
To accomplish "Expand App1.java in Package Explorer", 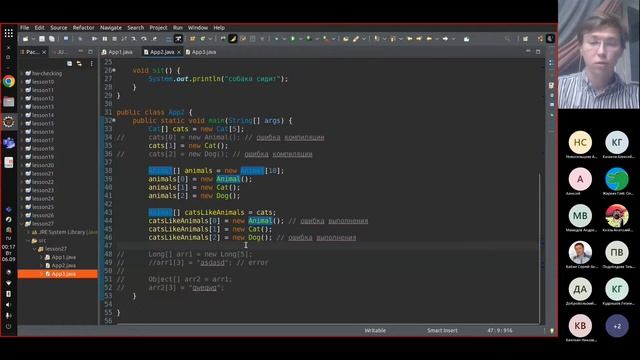I will [x=41, y=257].
